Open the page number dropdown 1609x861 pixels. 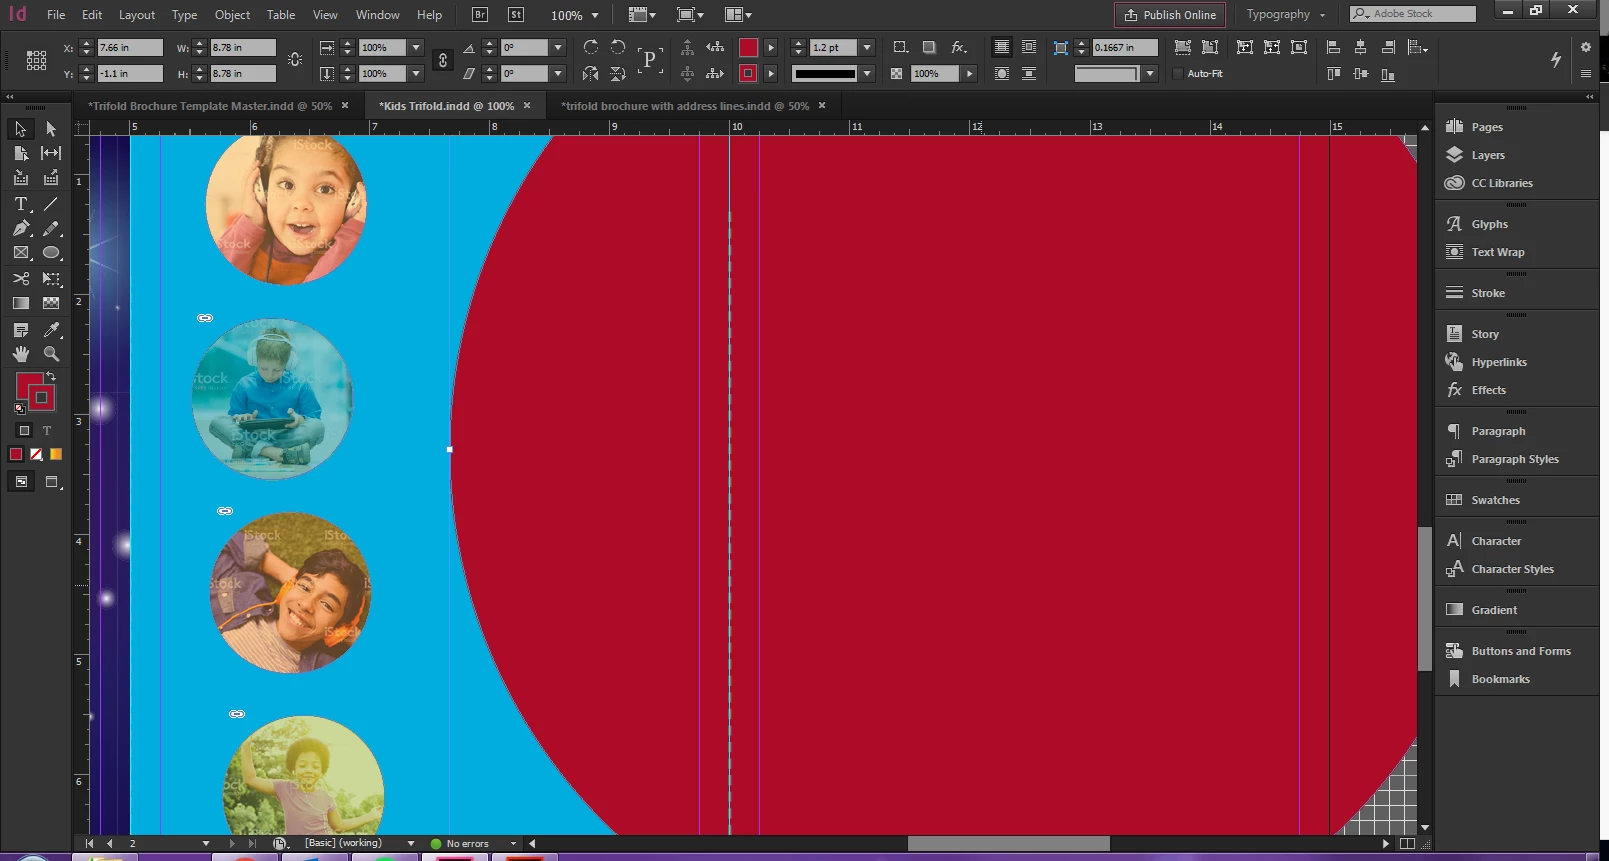[206, 843]
